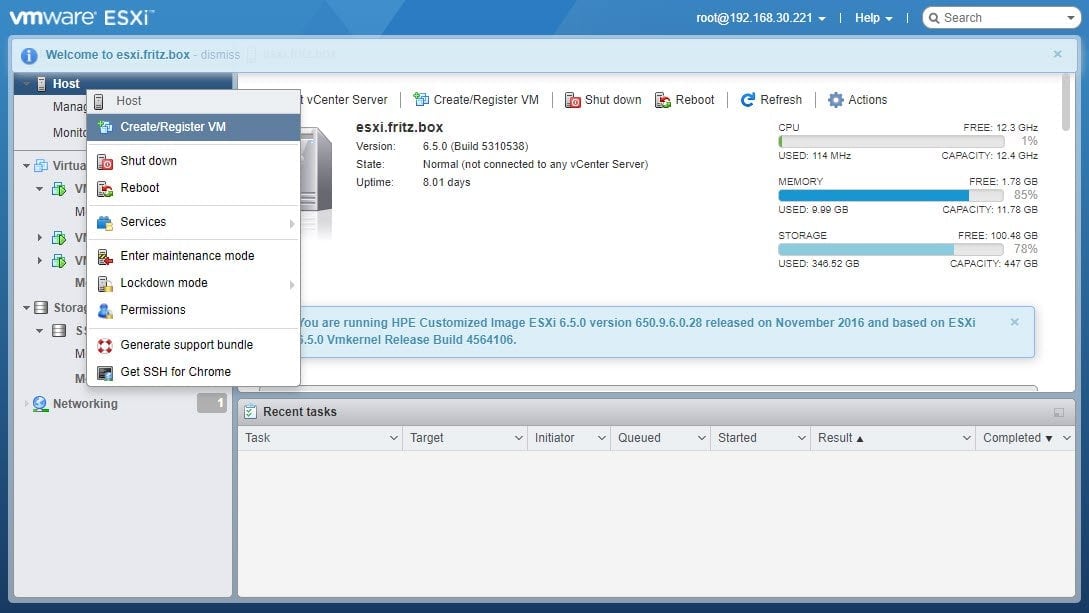Open the Help menu
Screen dimensions: 1089x613
point(868,17)
